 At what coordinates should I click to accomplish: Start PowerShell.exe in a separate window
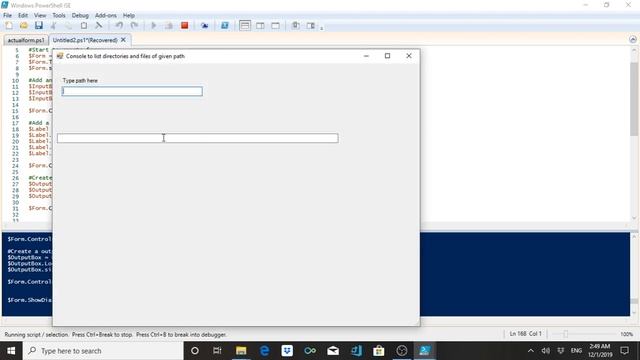[x=224, y=26]
